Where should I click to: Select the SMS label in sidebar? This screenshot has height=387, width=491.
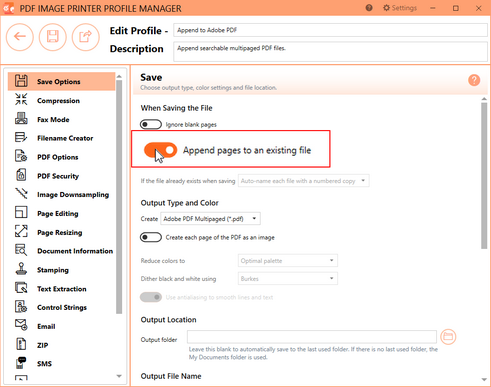pos(44,364)
